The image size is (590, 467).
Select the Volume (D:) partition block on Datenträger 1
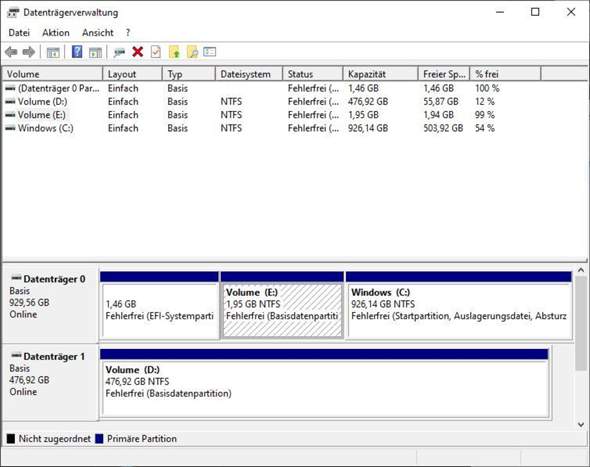tap(324, 383)
